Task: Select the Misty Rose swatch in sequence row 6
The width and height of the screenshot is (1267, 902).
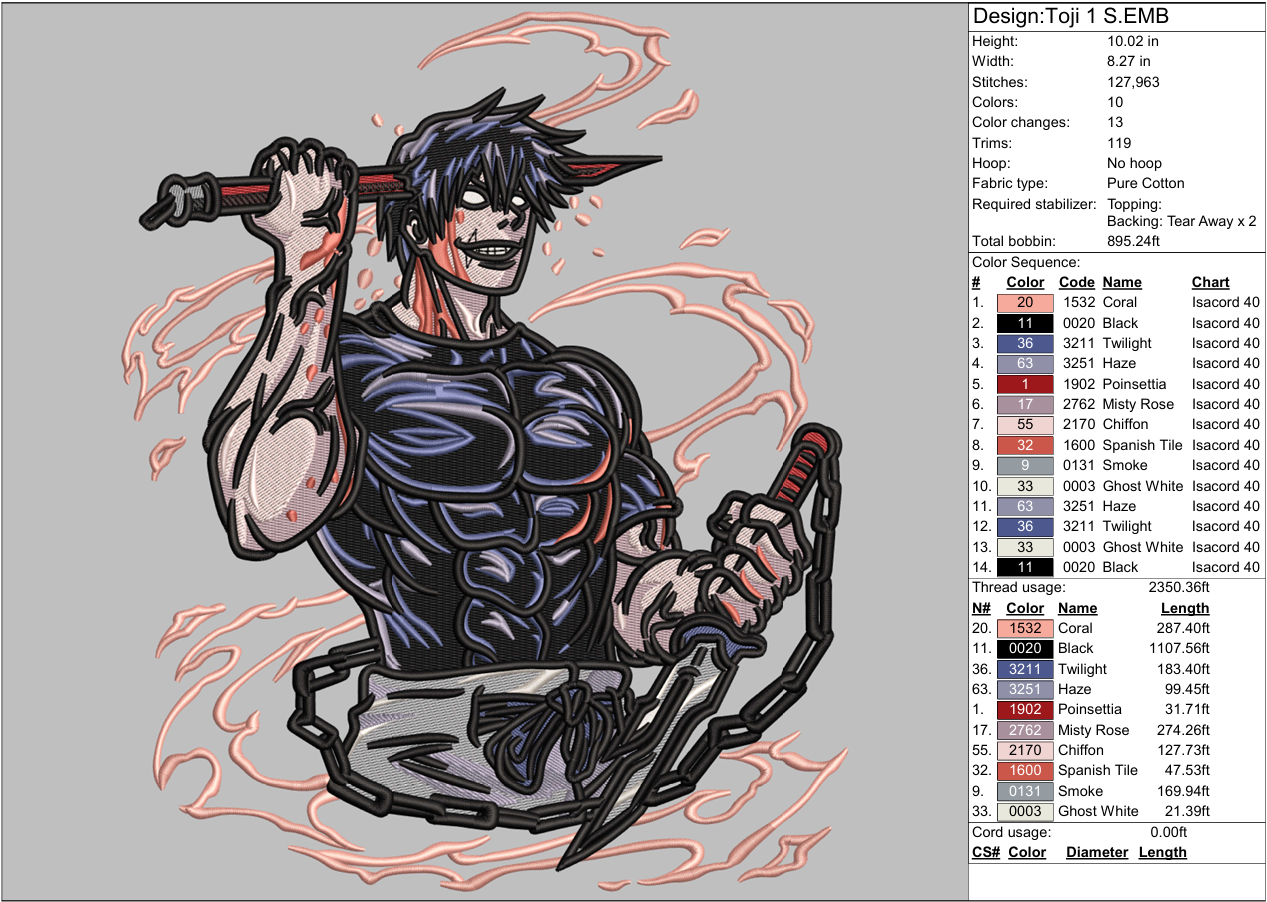Action: (1025, 404)
